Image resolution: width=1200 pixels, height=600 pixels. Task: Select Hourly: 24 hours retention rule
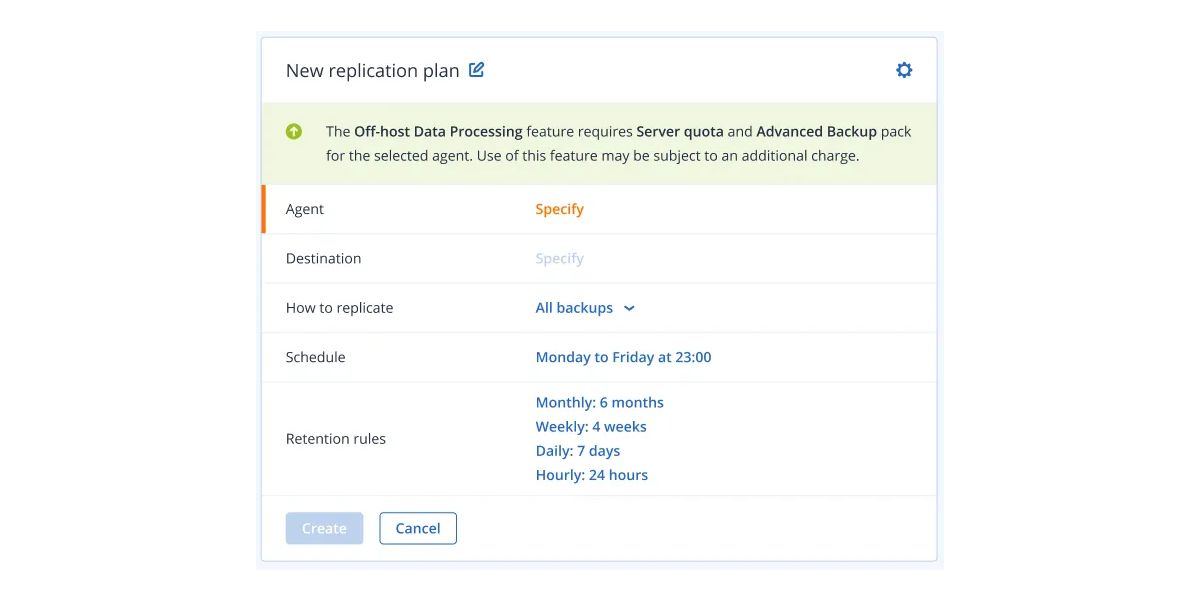click(x=591, y=475)
